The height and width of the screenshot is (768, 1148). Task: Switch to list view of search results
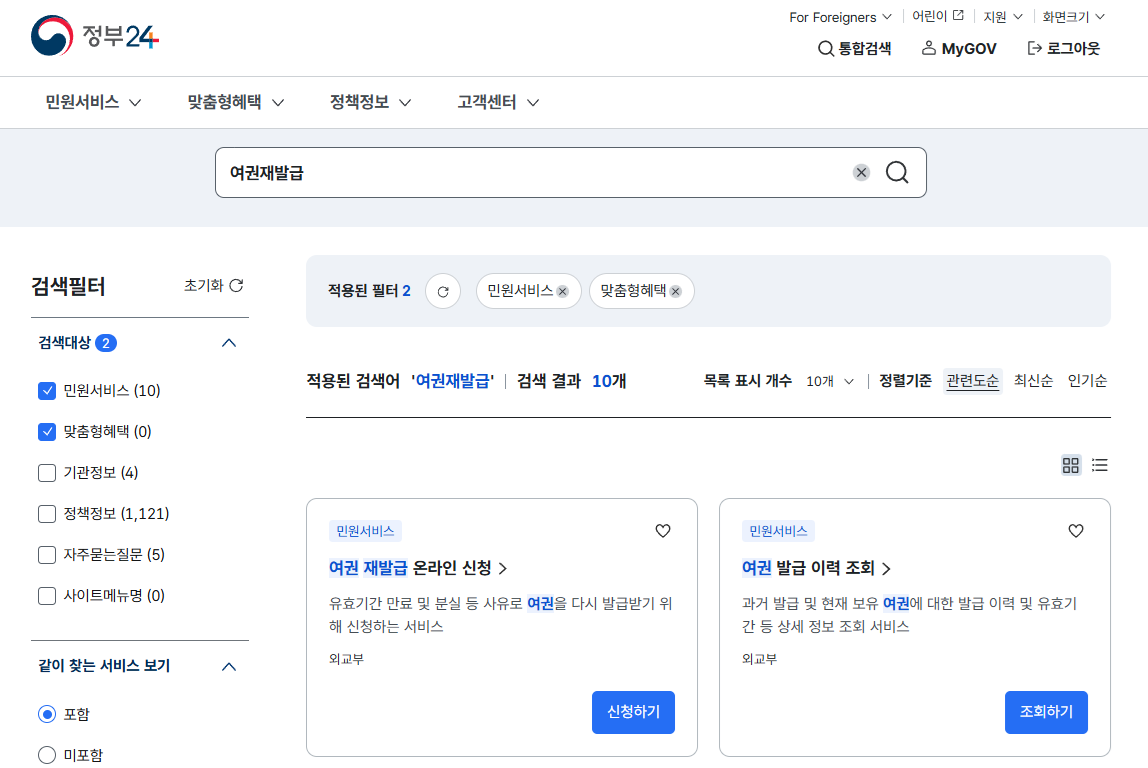(x=1100, y=464)
